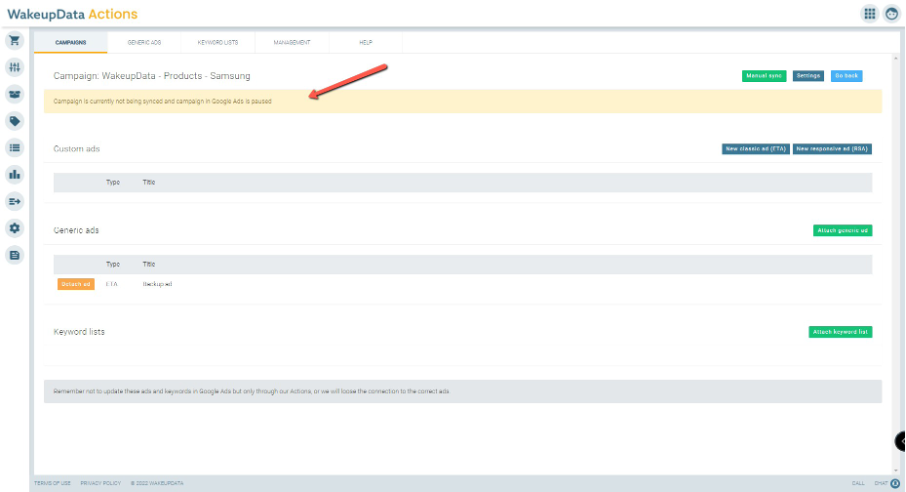This screenshot has width=906, height=492.
Task: Select the campaign title WakeupData - Products - Samsung
Action: coord(176,76)
